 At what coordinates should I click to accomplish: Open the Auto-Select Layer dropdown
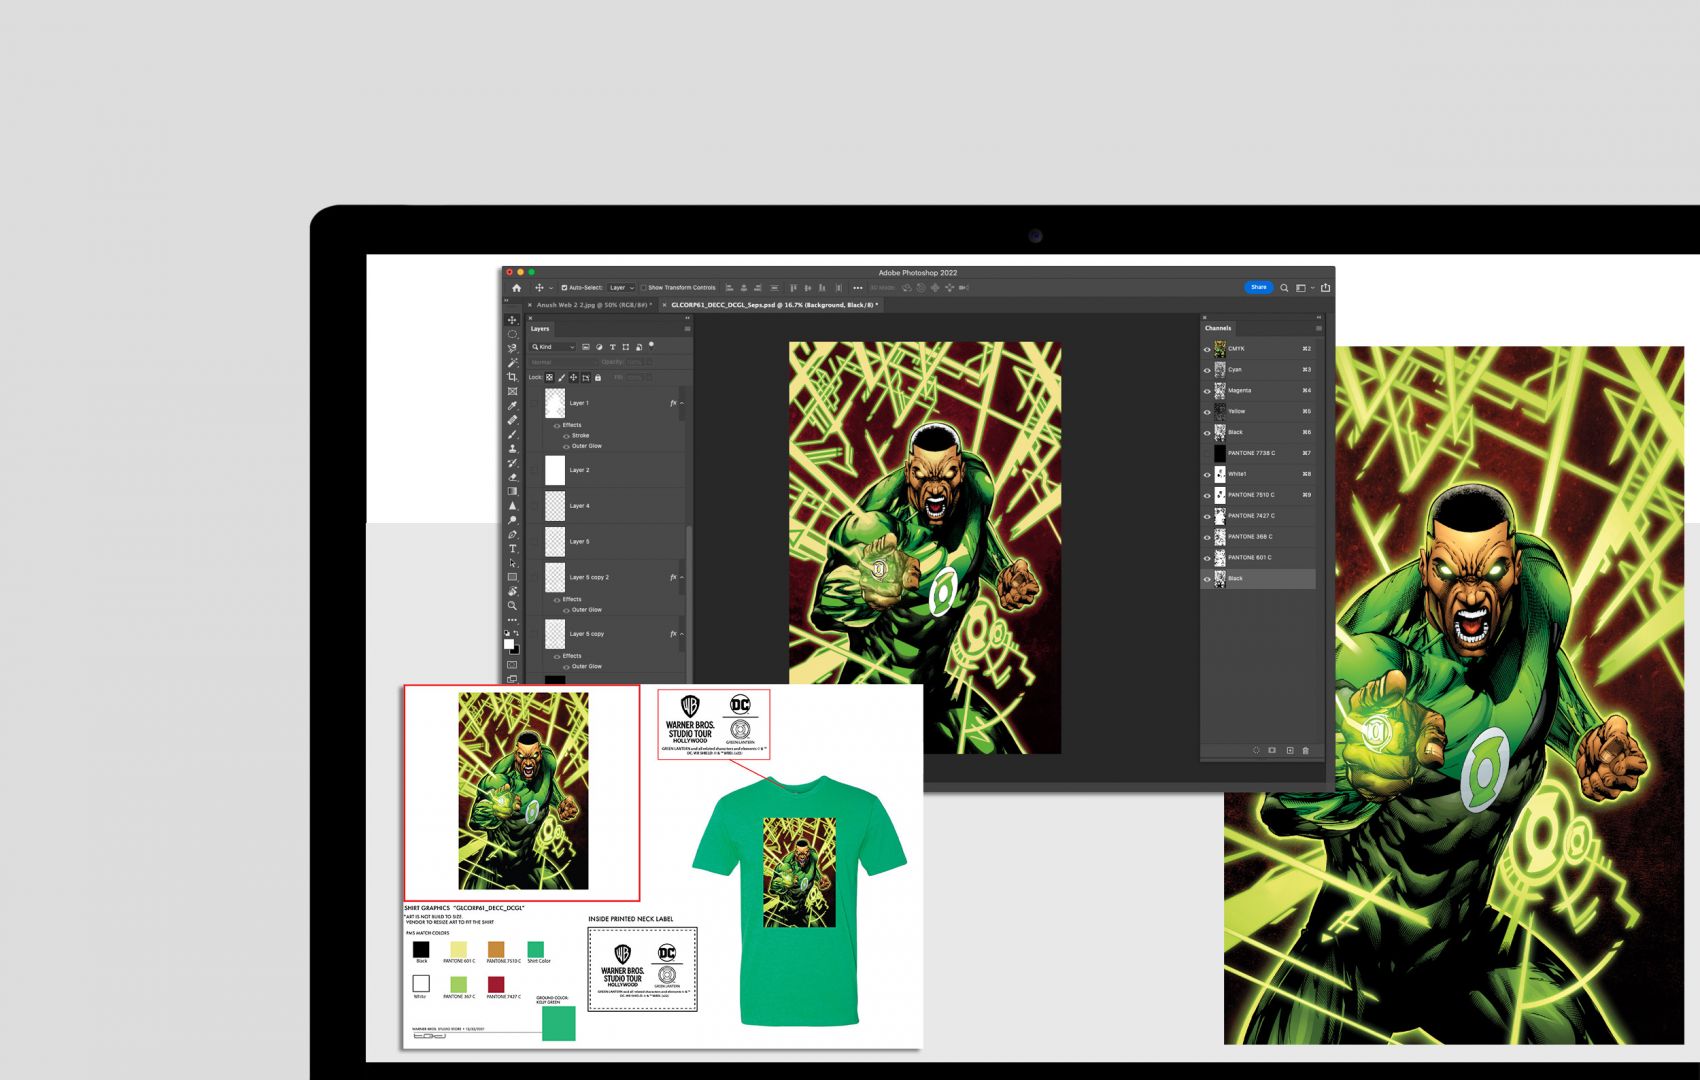pos(621,288)
